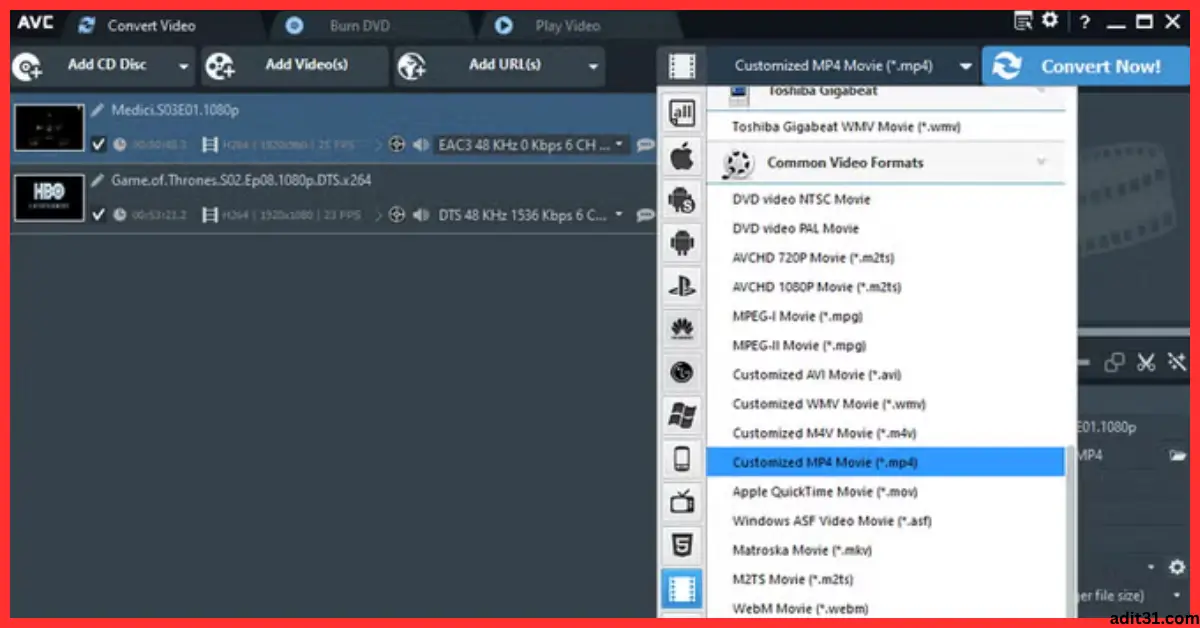Open output folder icon beside MP4
The image size is (1200, 628).
pyautogui.click(x=1177, y=455)
